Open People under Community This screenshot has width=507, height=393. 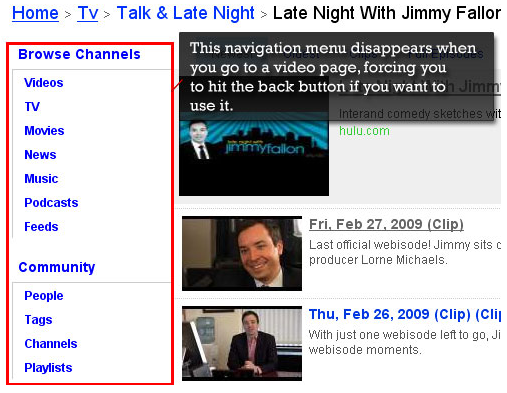(x=44, y=296)
